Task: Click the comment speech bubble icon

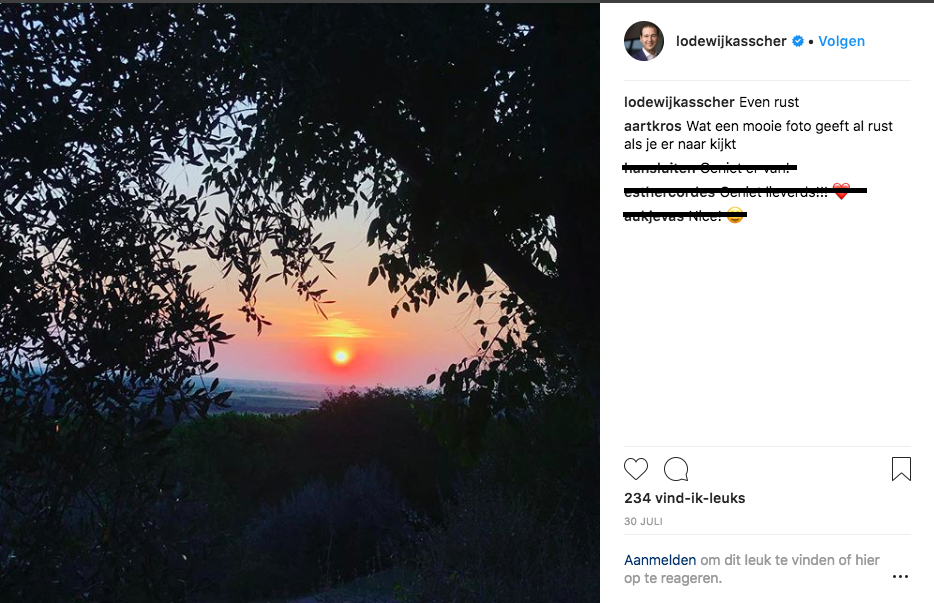Action: tap(676, 469)
